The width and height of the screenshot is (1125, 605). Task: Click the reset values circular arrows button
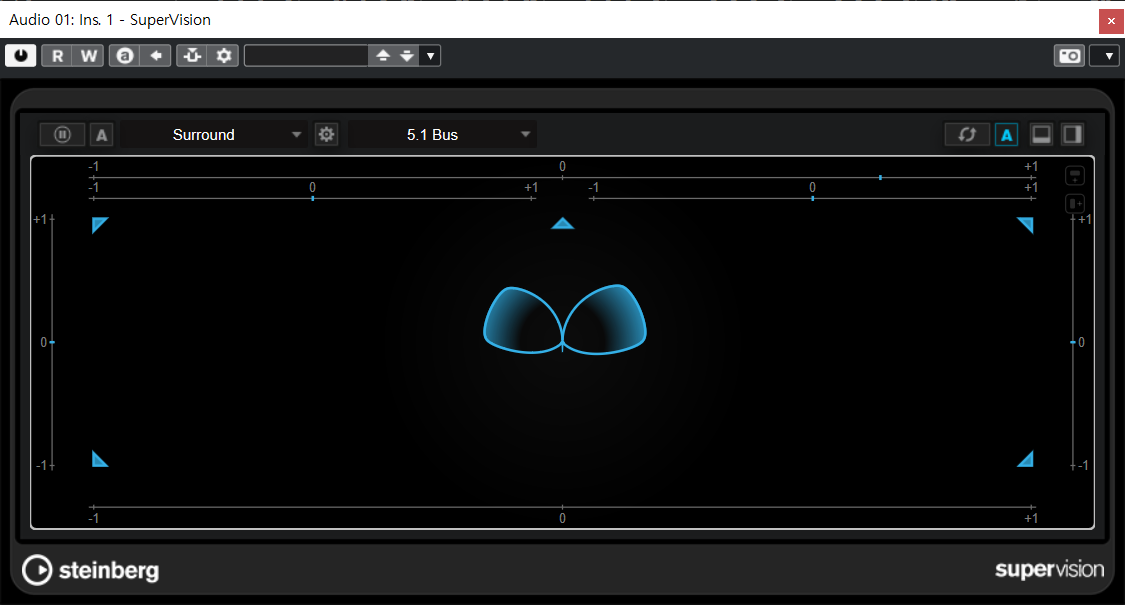click(x=967, y=134)
